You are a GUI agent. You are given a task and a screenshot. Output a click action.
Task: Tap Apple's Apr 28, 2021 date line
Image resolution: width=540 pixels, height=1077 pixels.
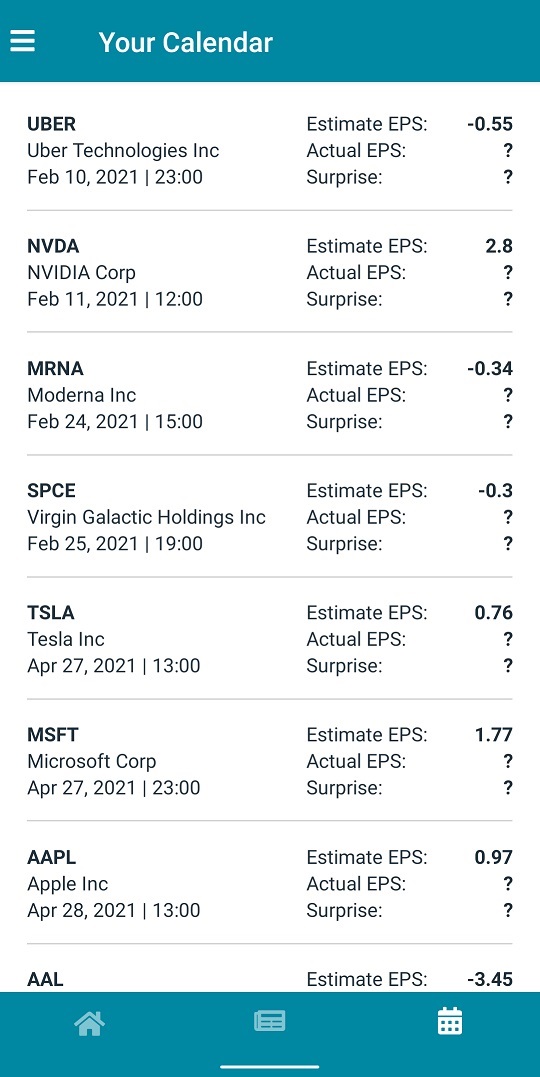(114, 911)
